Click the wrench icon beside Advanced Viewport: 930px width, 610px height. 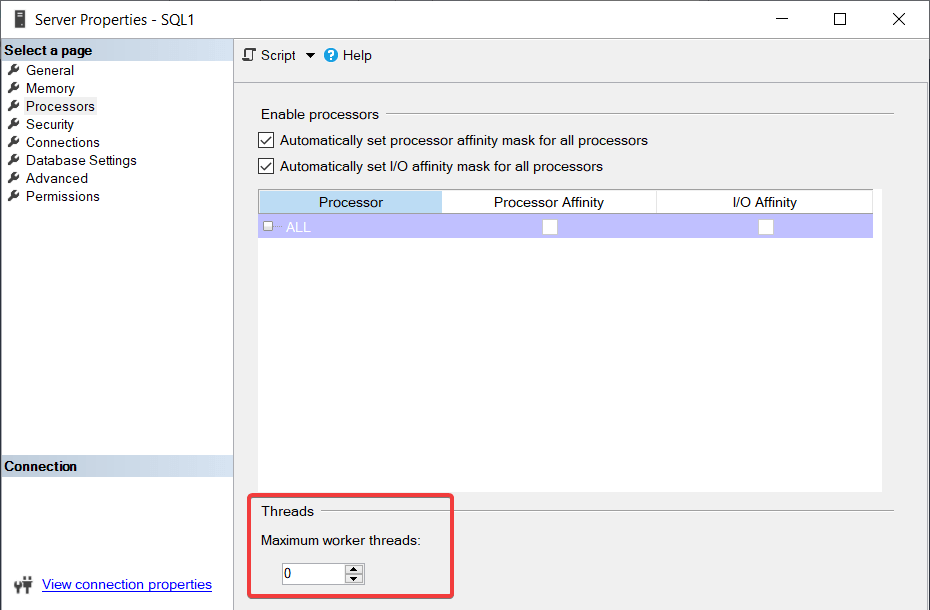pos(14,178)
